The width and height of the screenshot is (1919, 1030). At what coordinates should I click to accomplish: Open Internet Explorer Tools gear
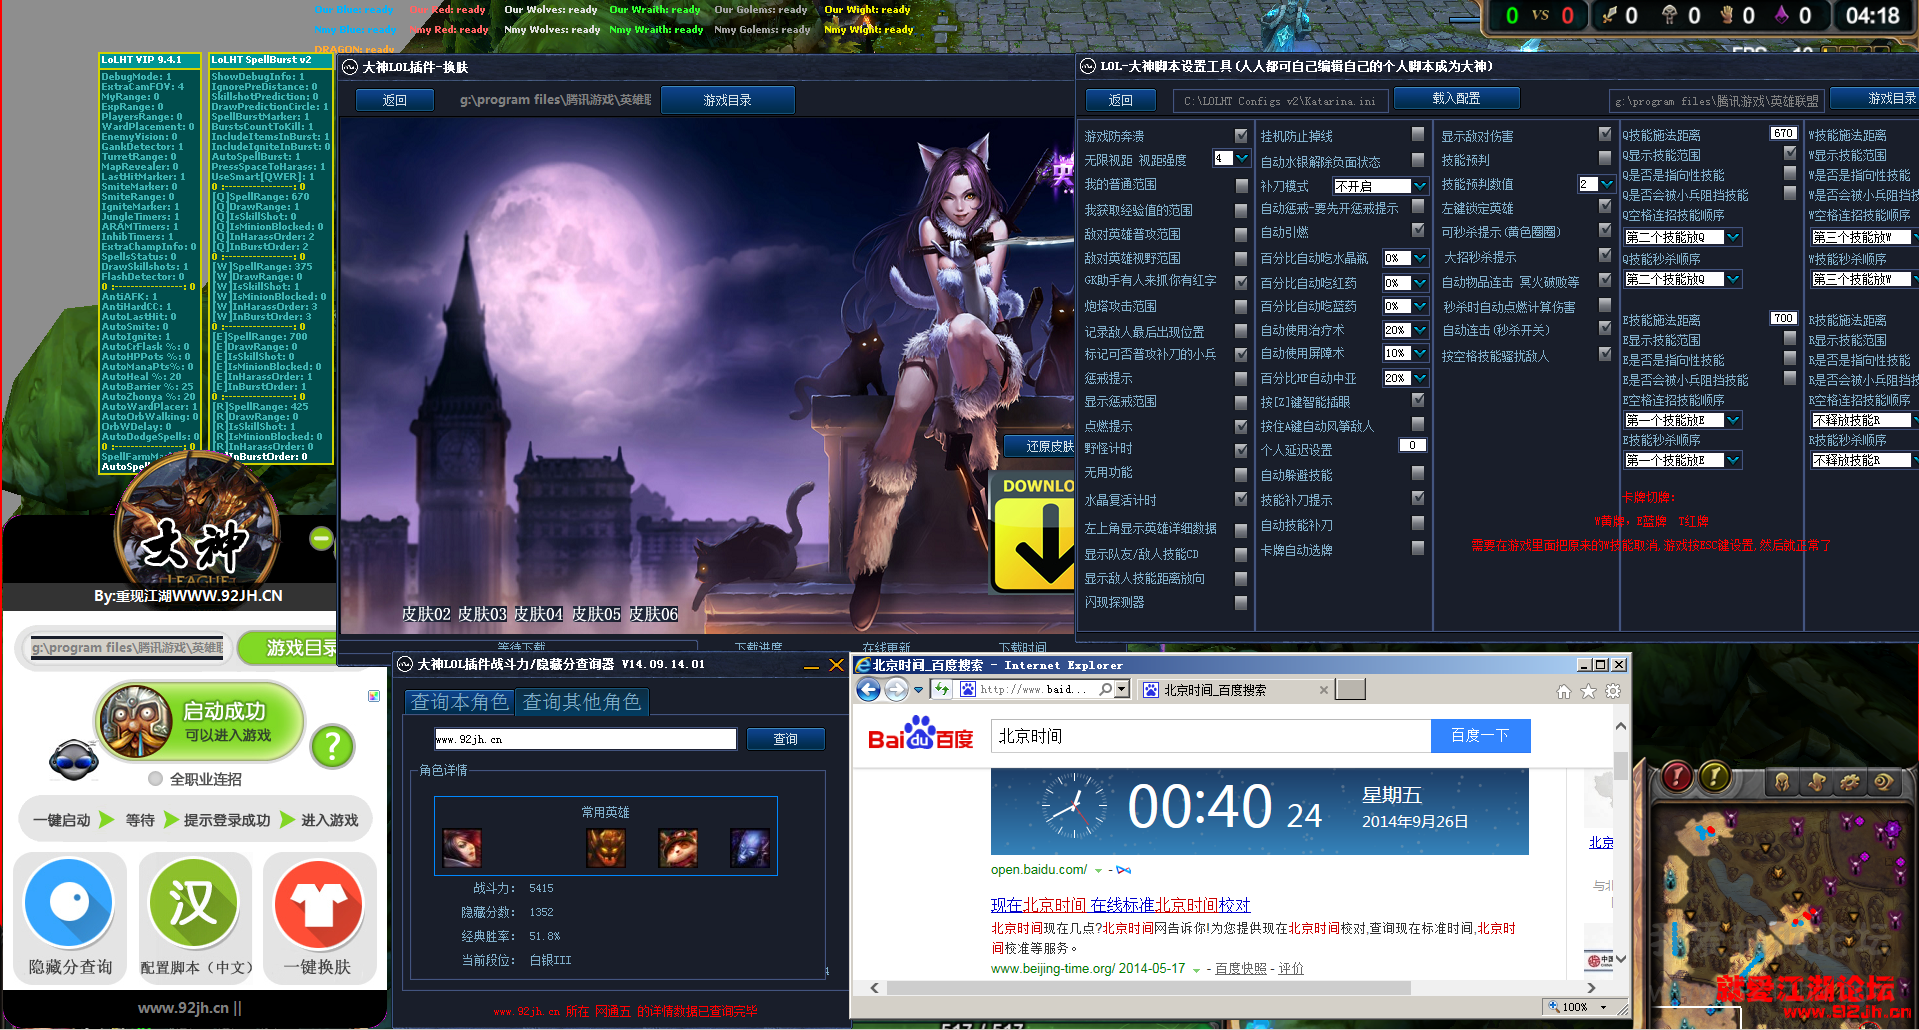[x=1613, y=691]
